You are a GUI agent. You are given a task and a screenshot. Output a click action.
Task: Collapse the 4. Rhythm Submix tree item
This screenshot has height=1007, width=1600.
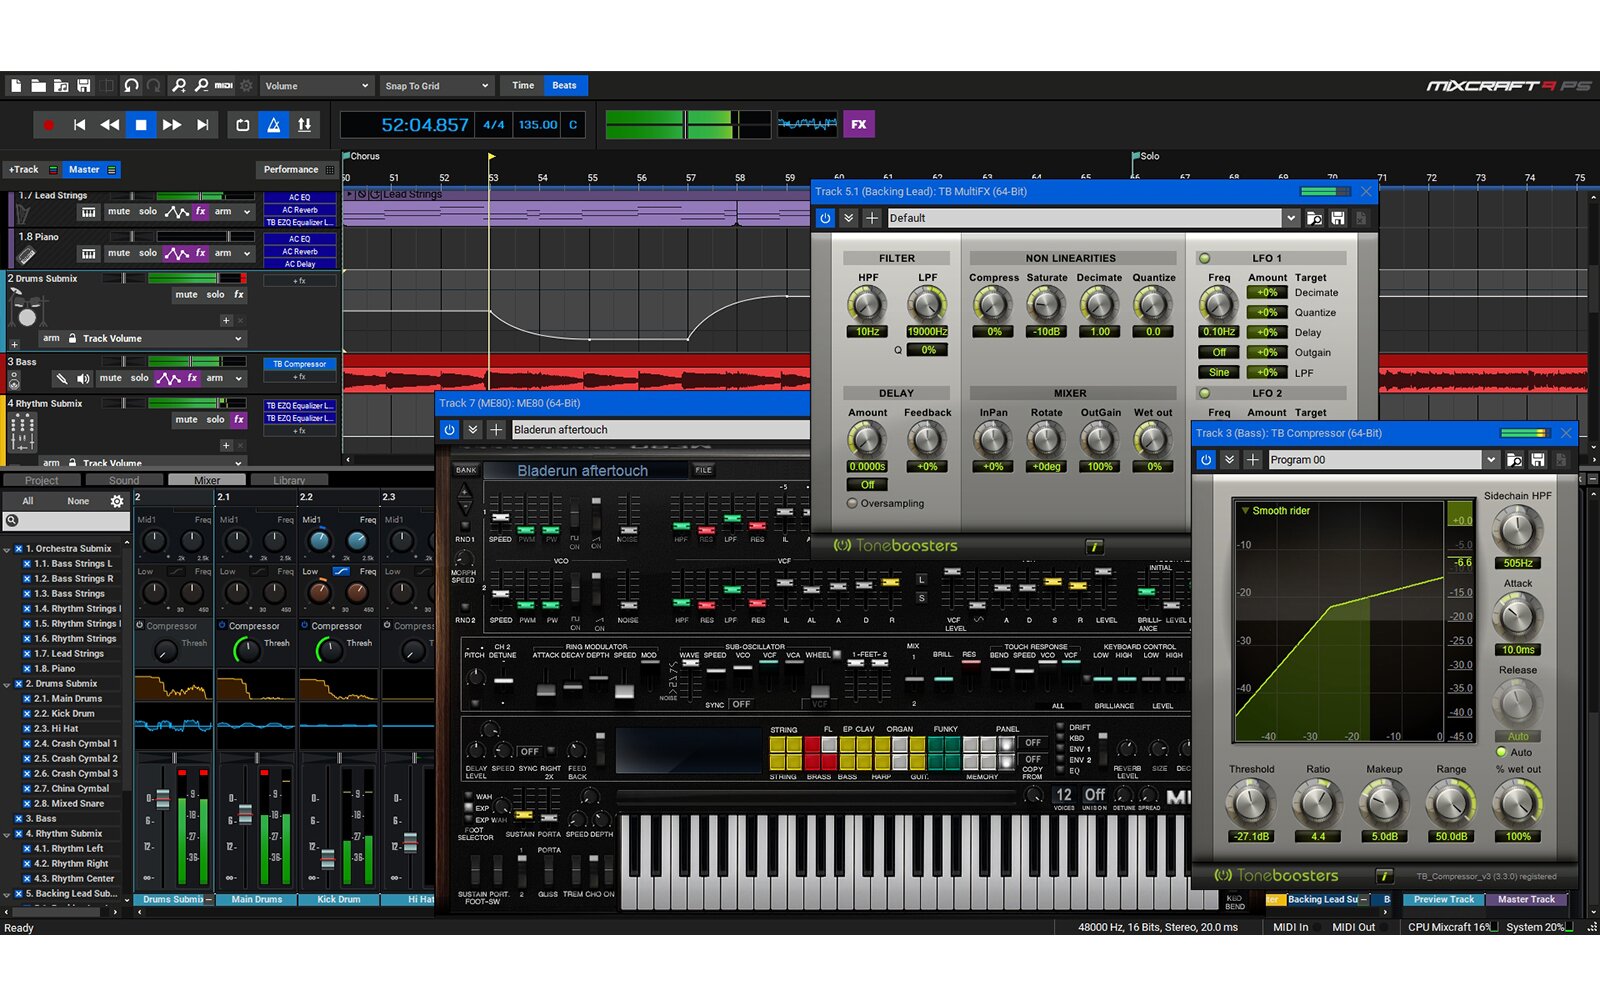click(7, 834)
